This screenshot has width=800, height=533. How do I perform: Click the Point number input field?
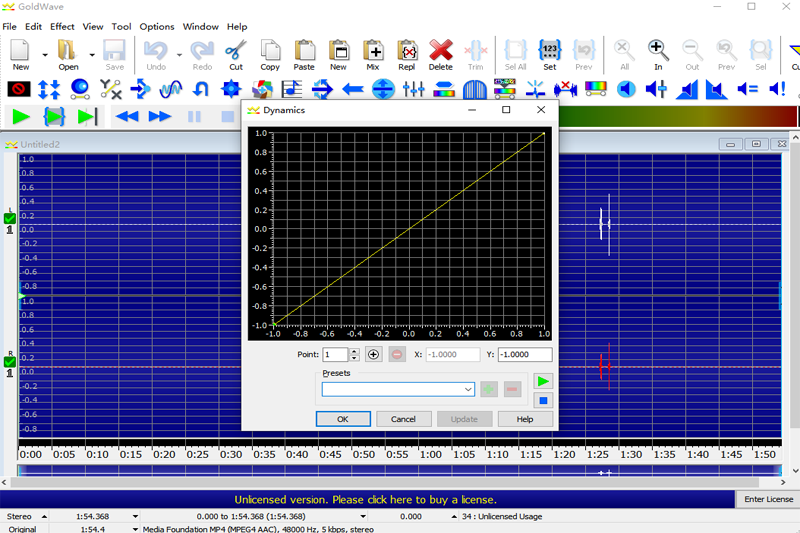(x=335, y=354)
